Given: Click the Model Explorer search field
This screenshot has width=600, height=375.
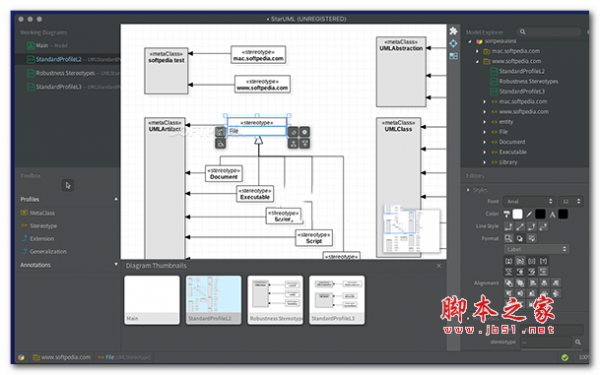Looking at the screenshot, I should pyautogui.click(x=549, y=32).
